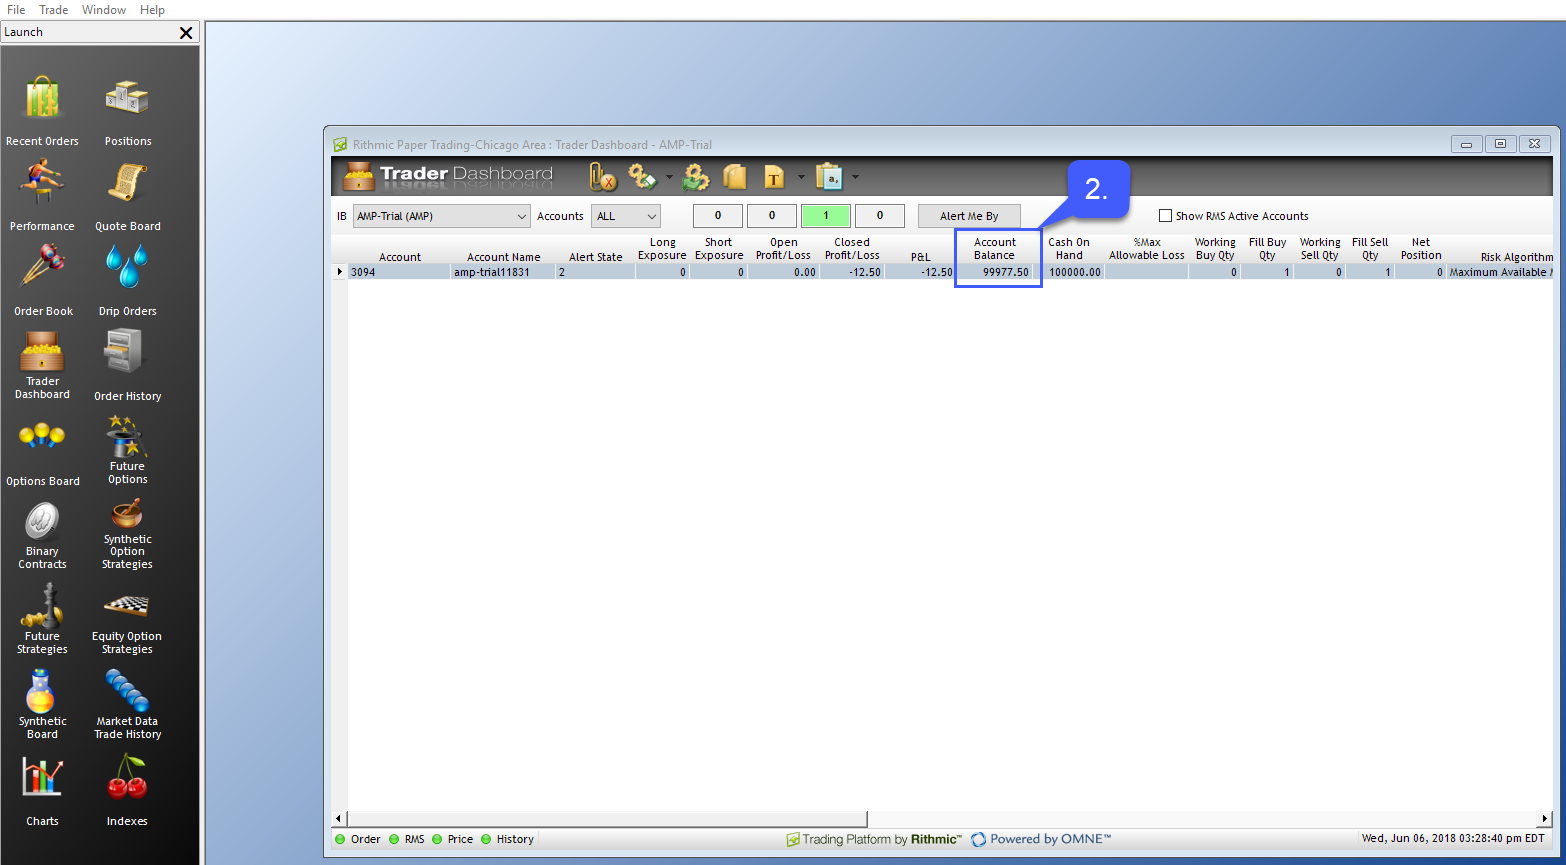Select the amp-trial11831 account name cell

coord(503,272)
